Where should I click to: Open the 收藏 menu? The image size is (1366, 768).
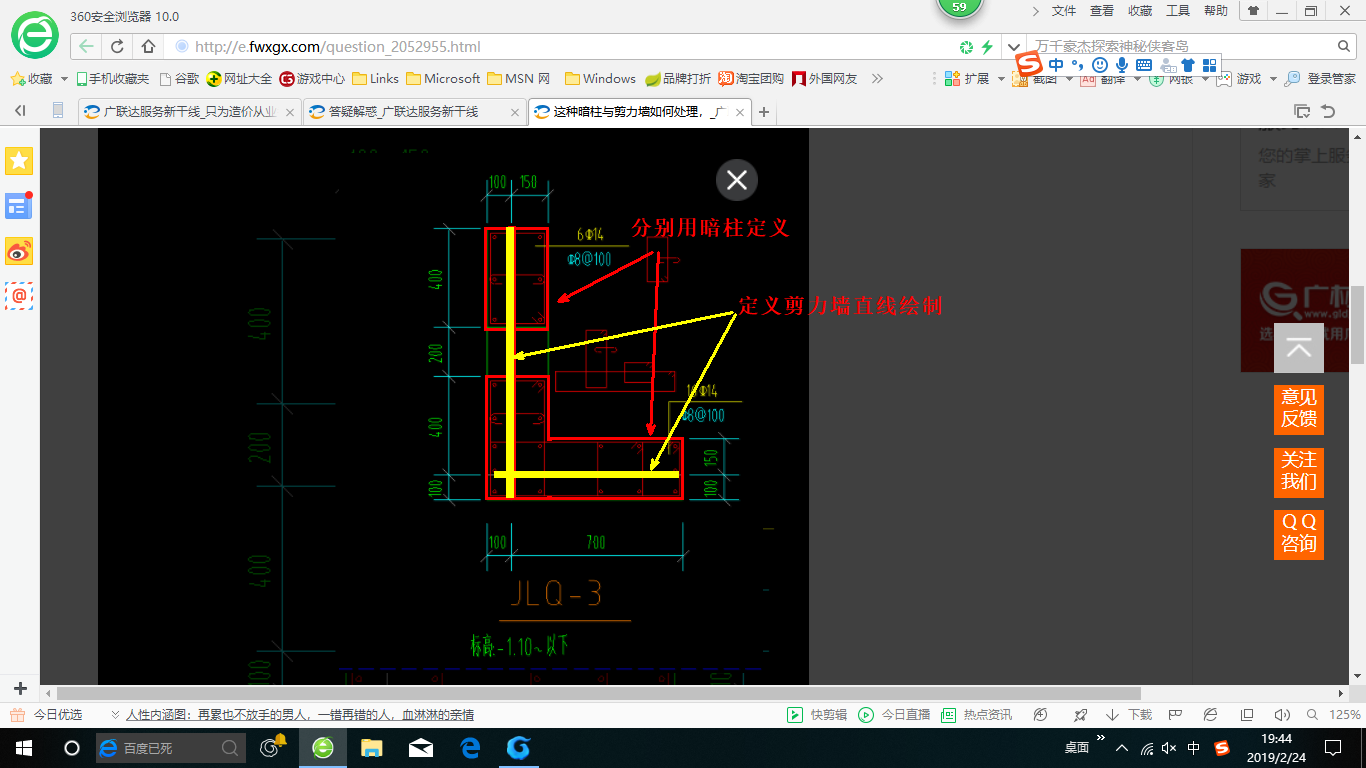pos(1140,11)
